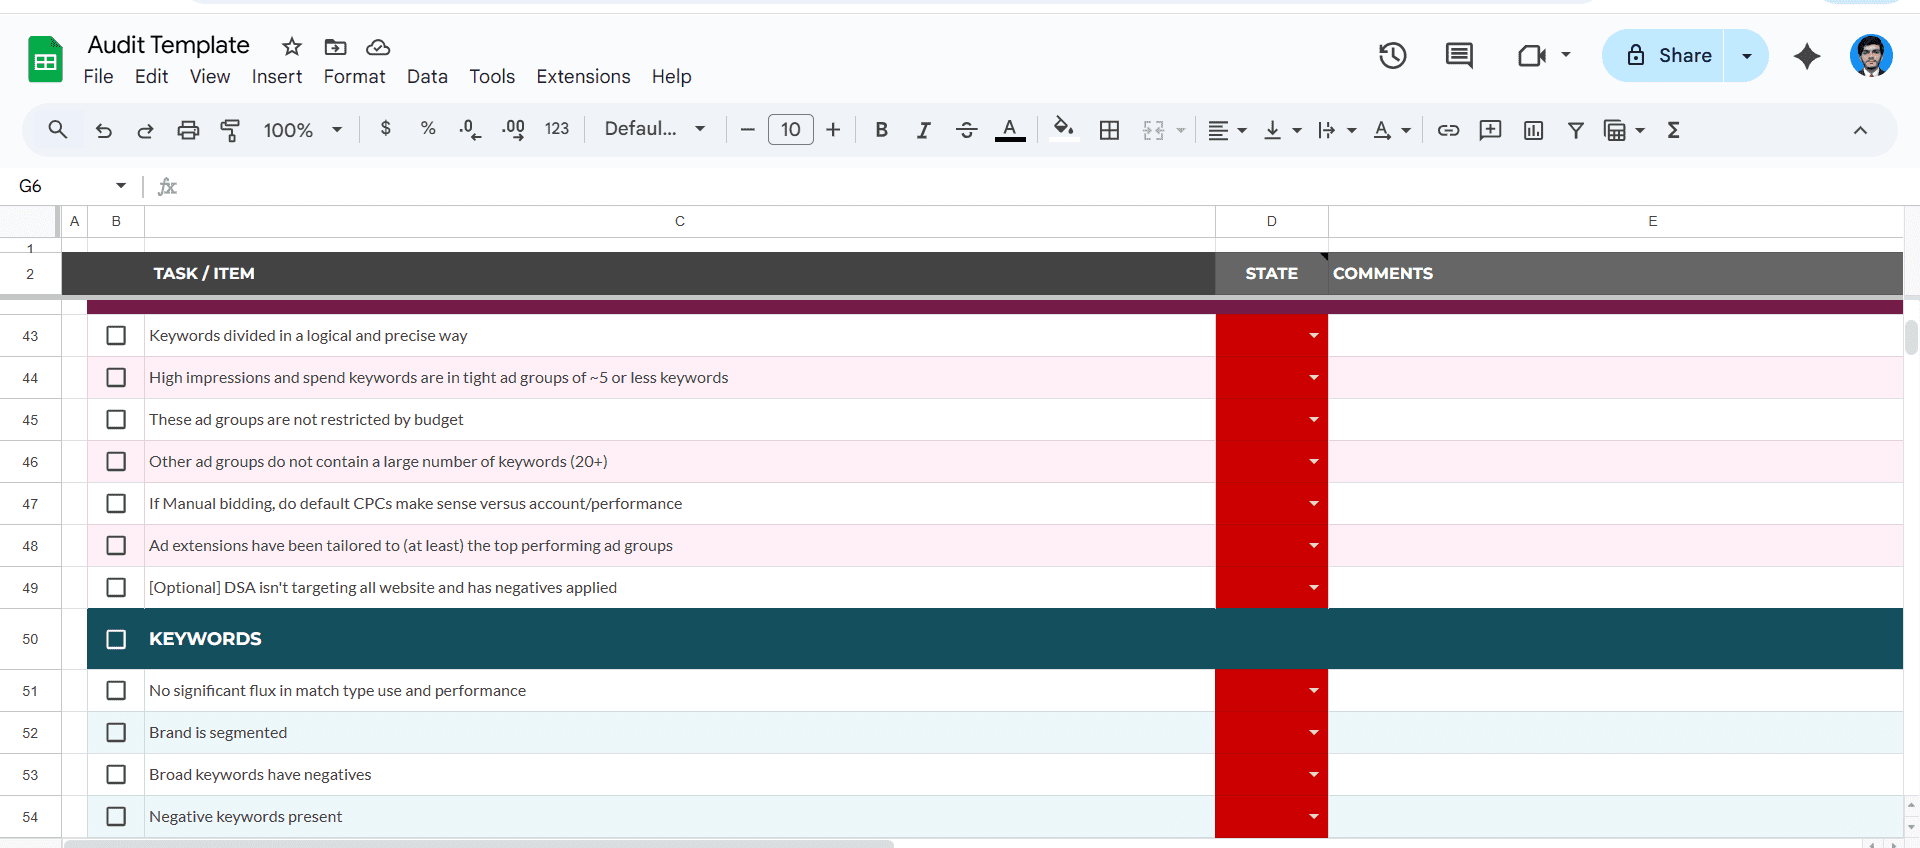
Task: Tick checkbox for Negative keywords present
Action: 116,817
